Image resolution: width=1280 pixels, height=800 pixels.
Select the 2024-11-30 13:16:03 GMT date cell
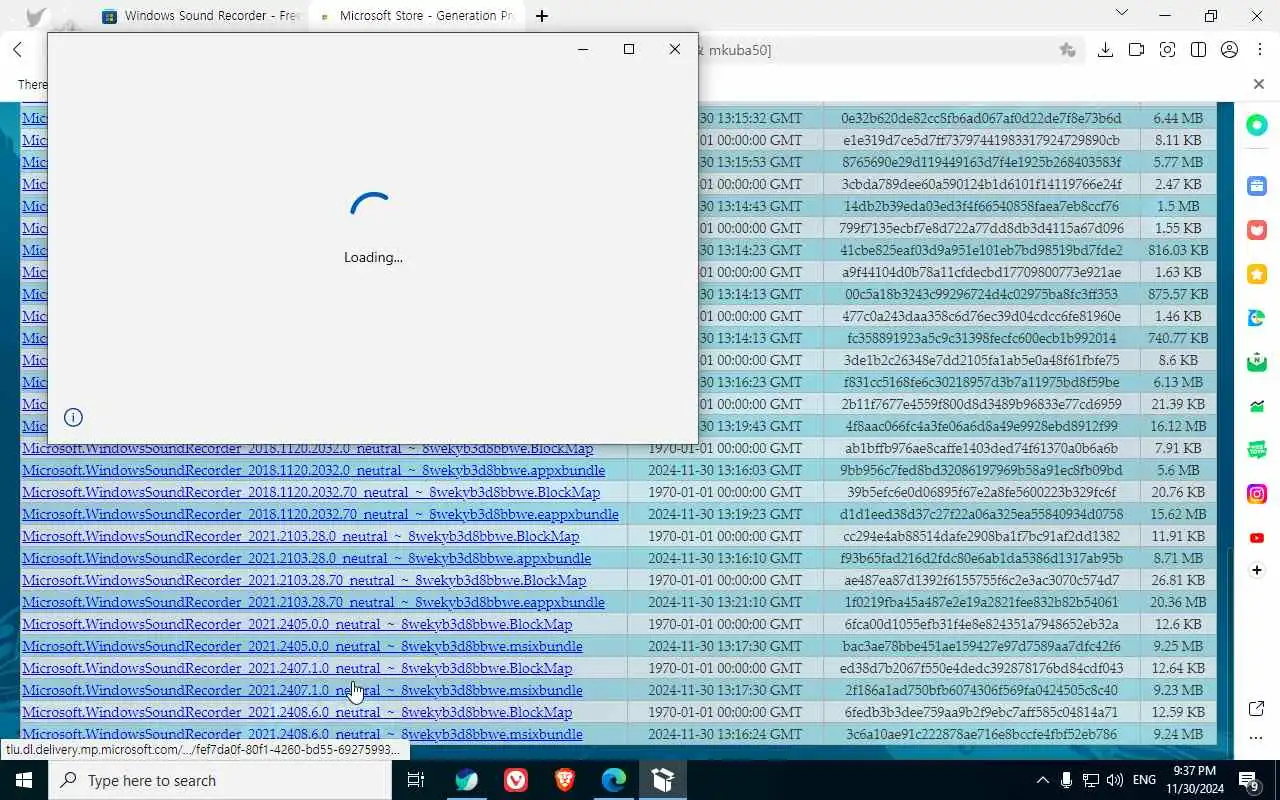725,470
